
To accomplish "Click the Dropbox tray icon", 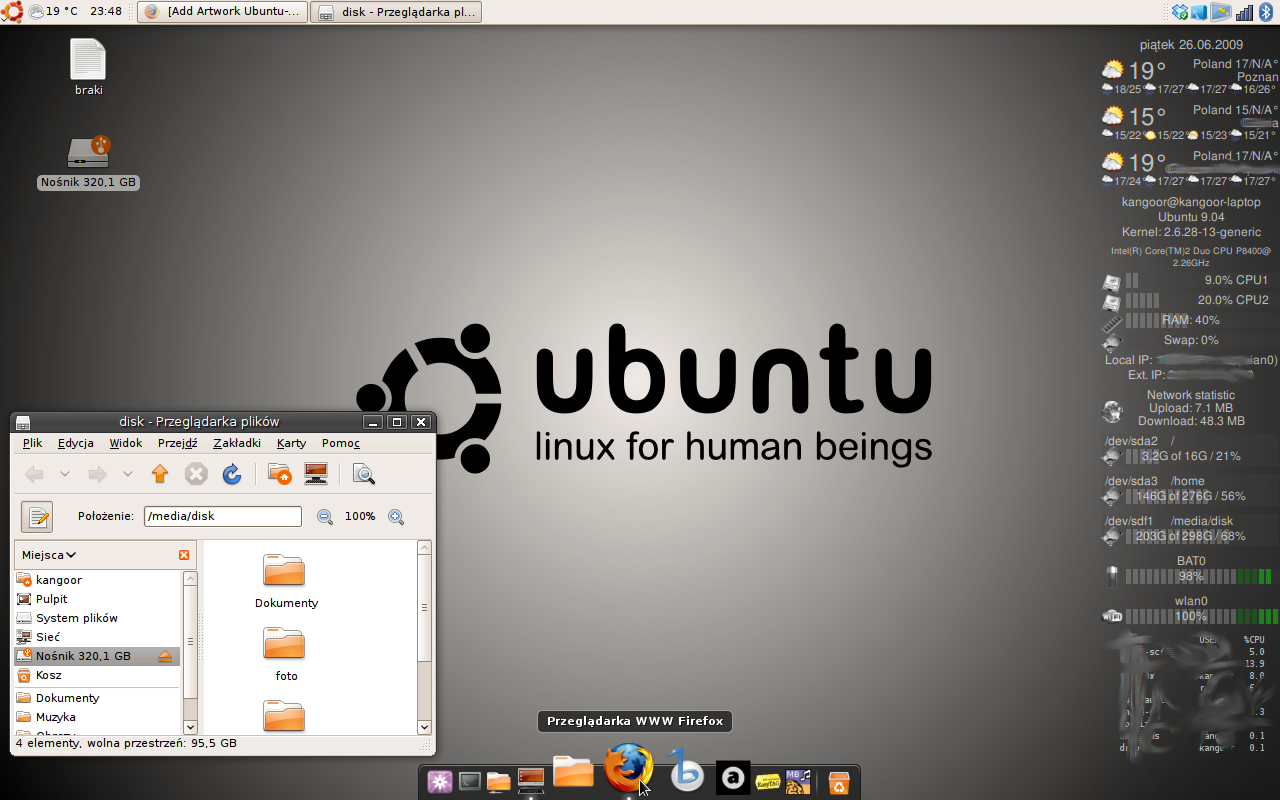I will click(1180, 12).
